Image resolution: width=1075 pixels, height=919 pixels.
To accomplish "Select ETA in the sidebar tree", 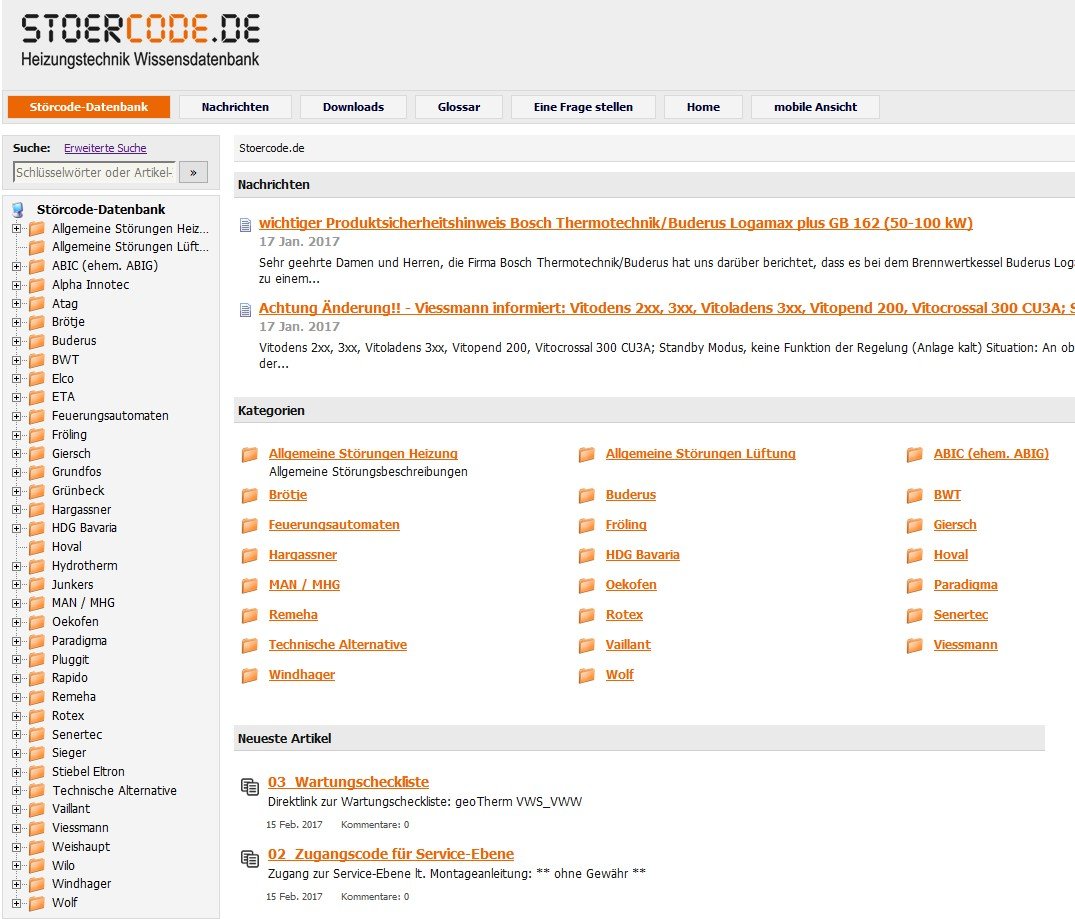I will coord(63,396).
